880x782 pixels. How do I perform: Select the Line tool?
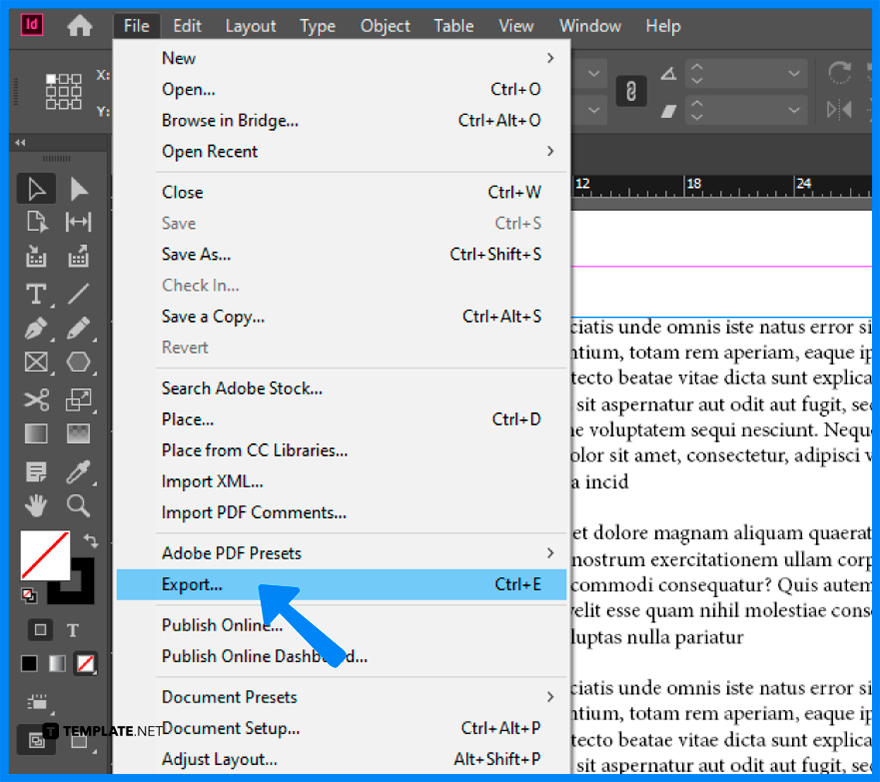78,294
